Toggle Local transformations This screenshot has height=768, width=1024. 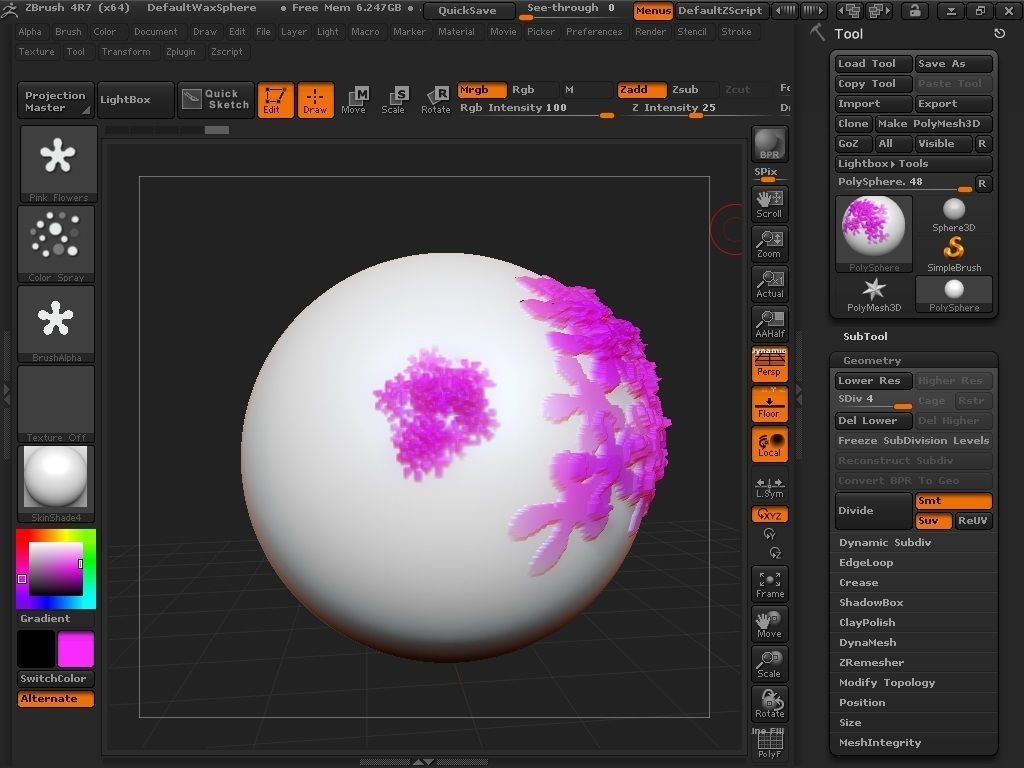point(769,444)
